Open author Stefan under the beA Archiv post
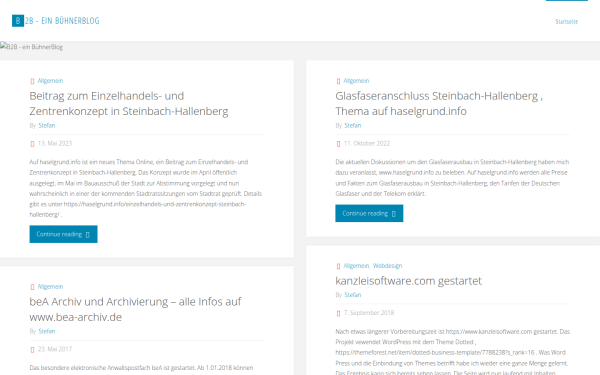 pyautogui.click(x=47, y=331)
